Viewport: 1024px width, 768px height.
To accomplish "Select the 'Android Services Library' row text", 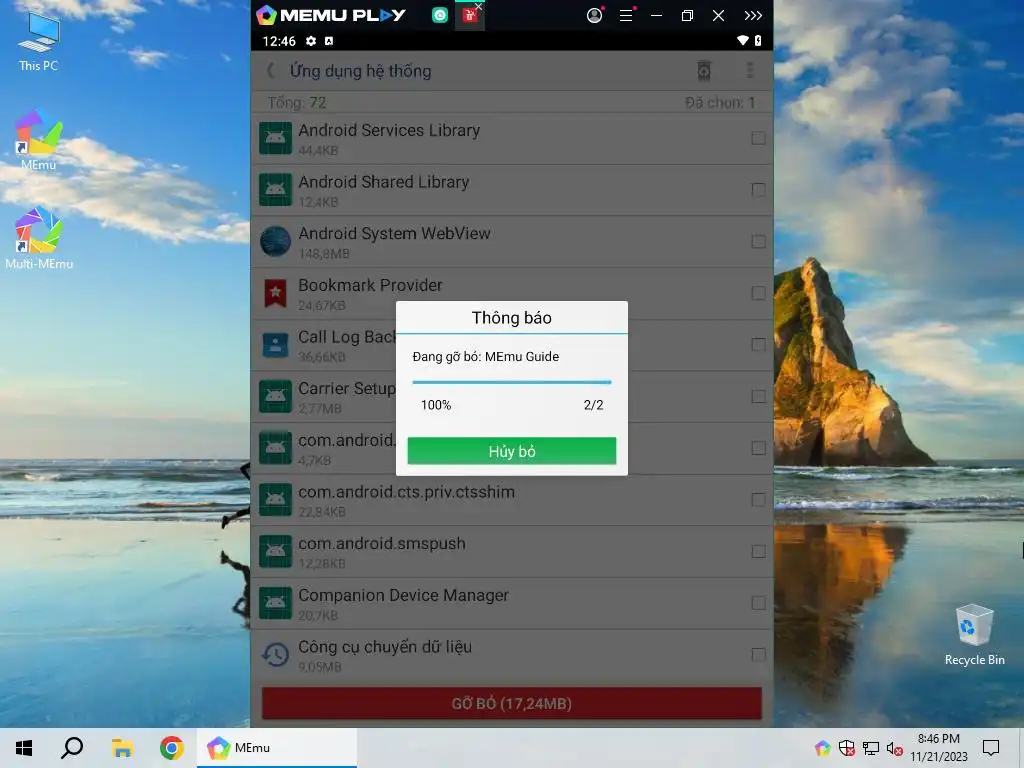I will (x=389, y=130).
